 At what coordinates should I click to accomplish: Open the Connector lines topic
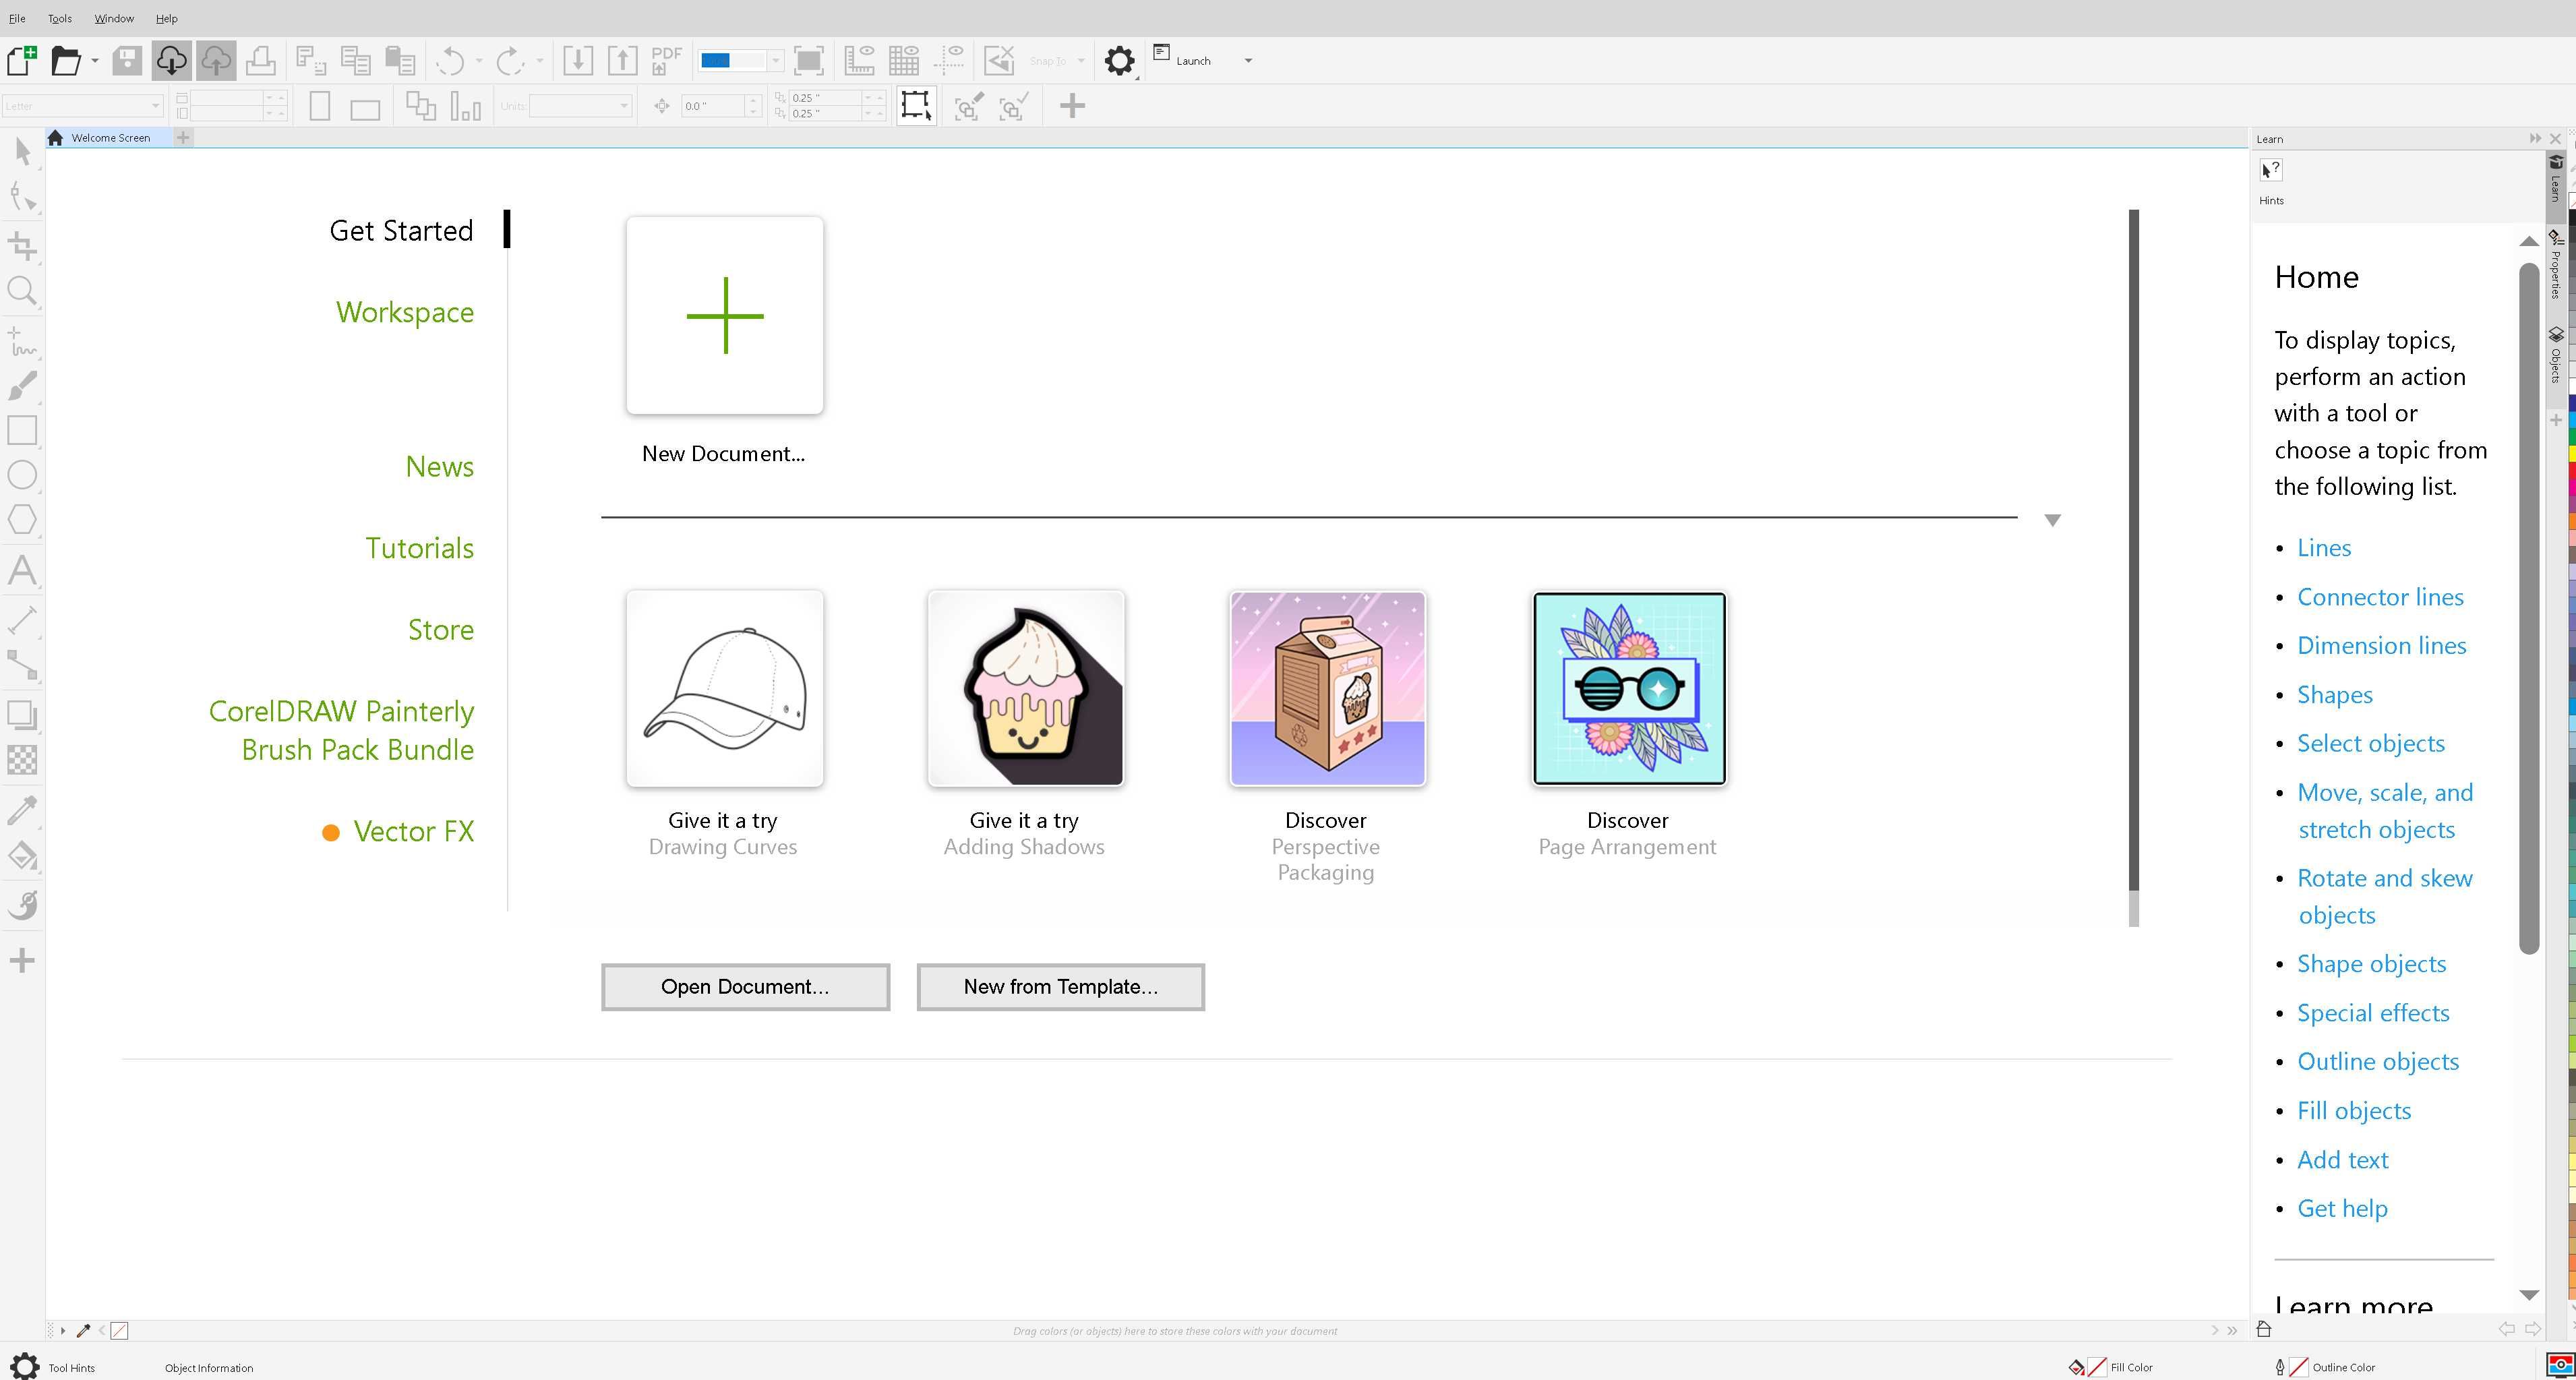click(x=2380, y=597)
